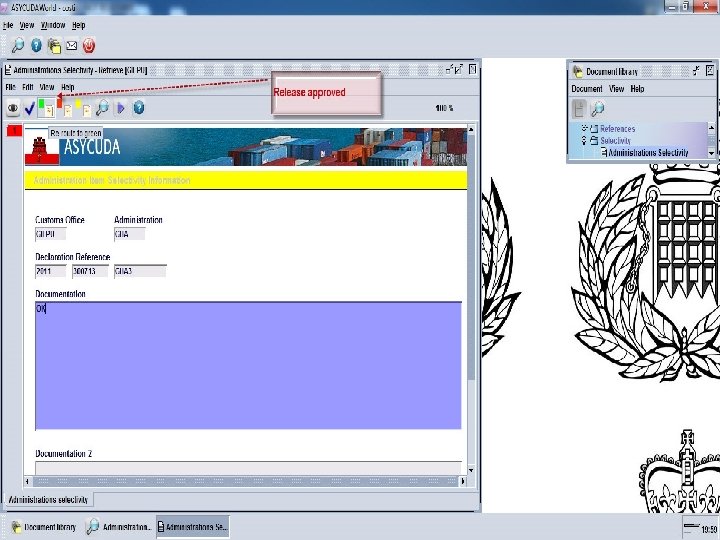Open the mail envelope icon

72,45
